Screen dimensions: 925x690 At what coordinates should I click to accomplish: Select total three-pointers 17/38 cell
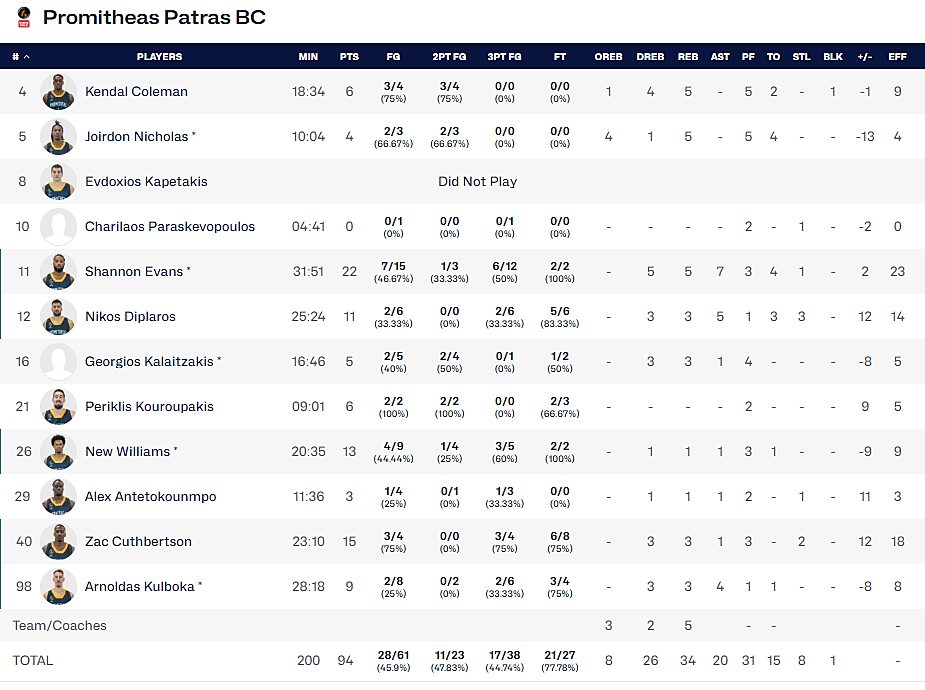click(504, 661)
